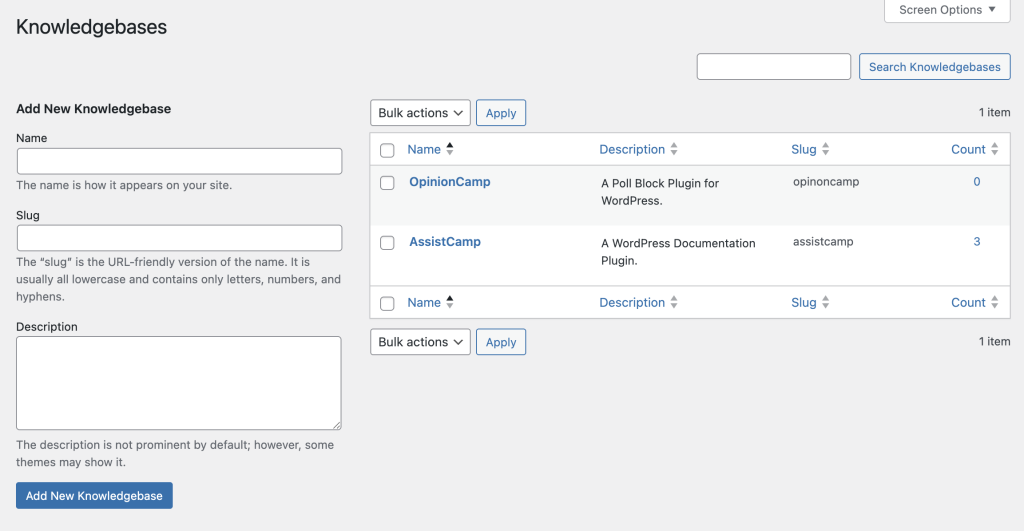Screen dimensions: 1024x531
Task: Click sort arrows beside Count column header
Action: [x=995, y=149]
